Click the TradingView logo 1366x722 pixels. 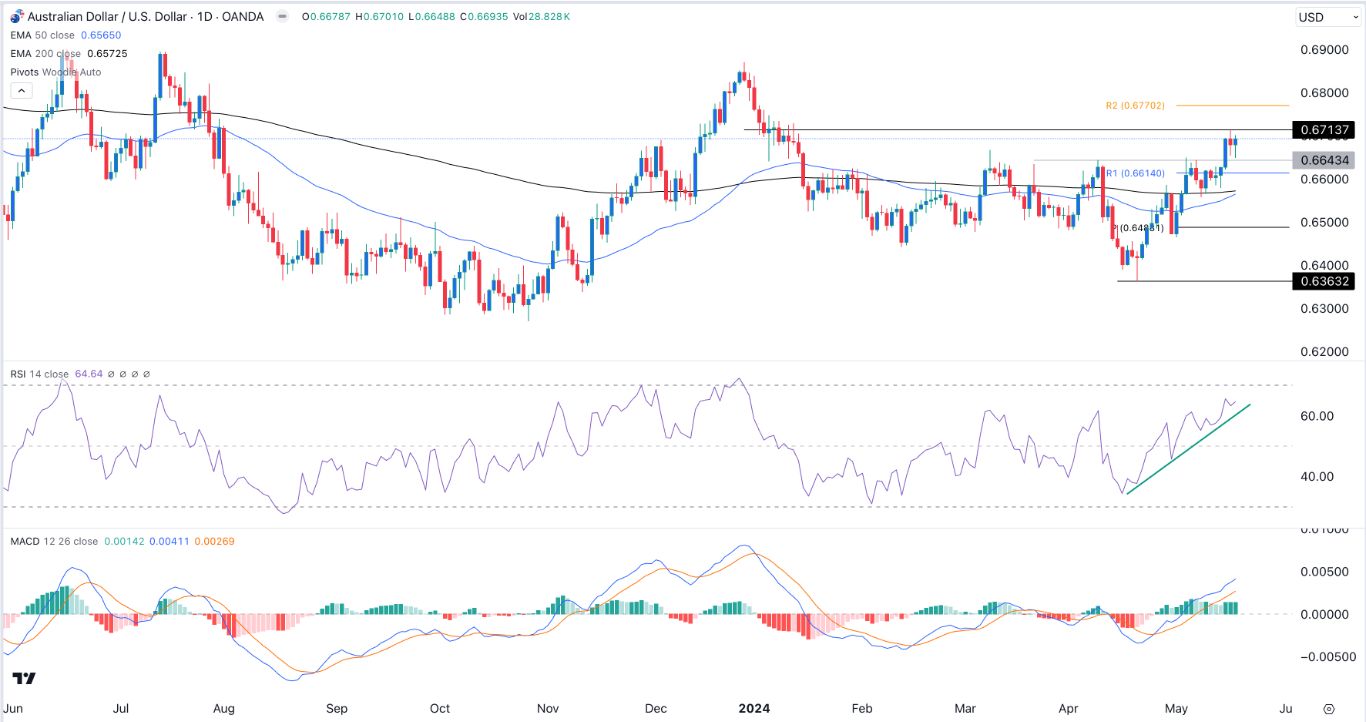point(25,678)
